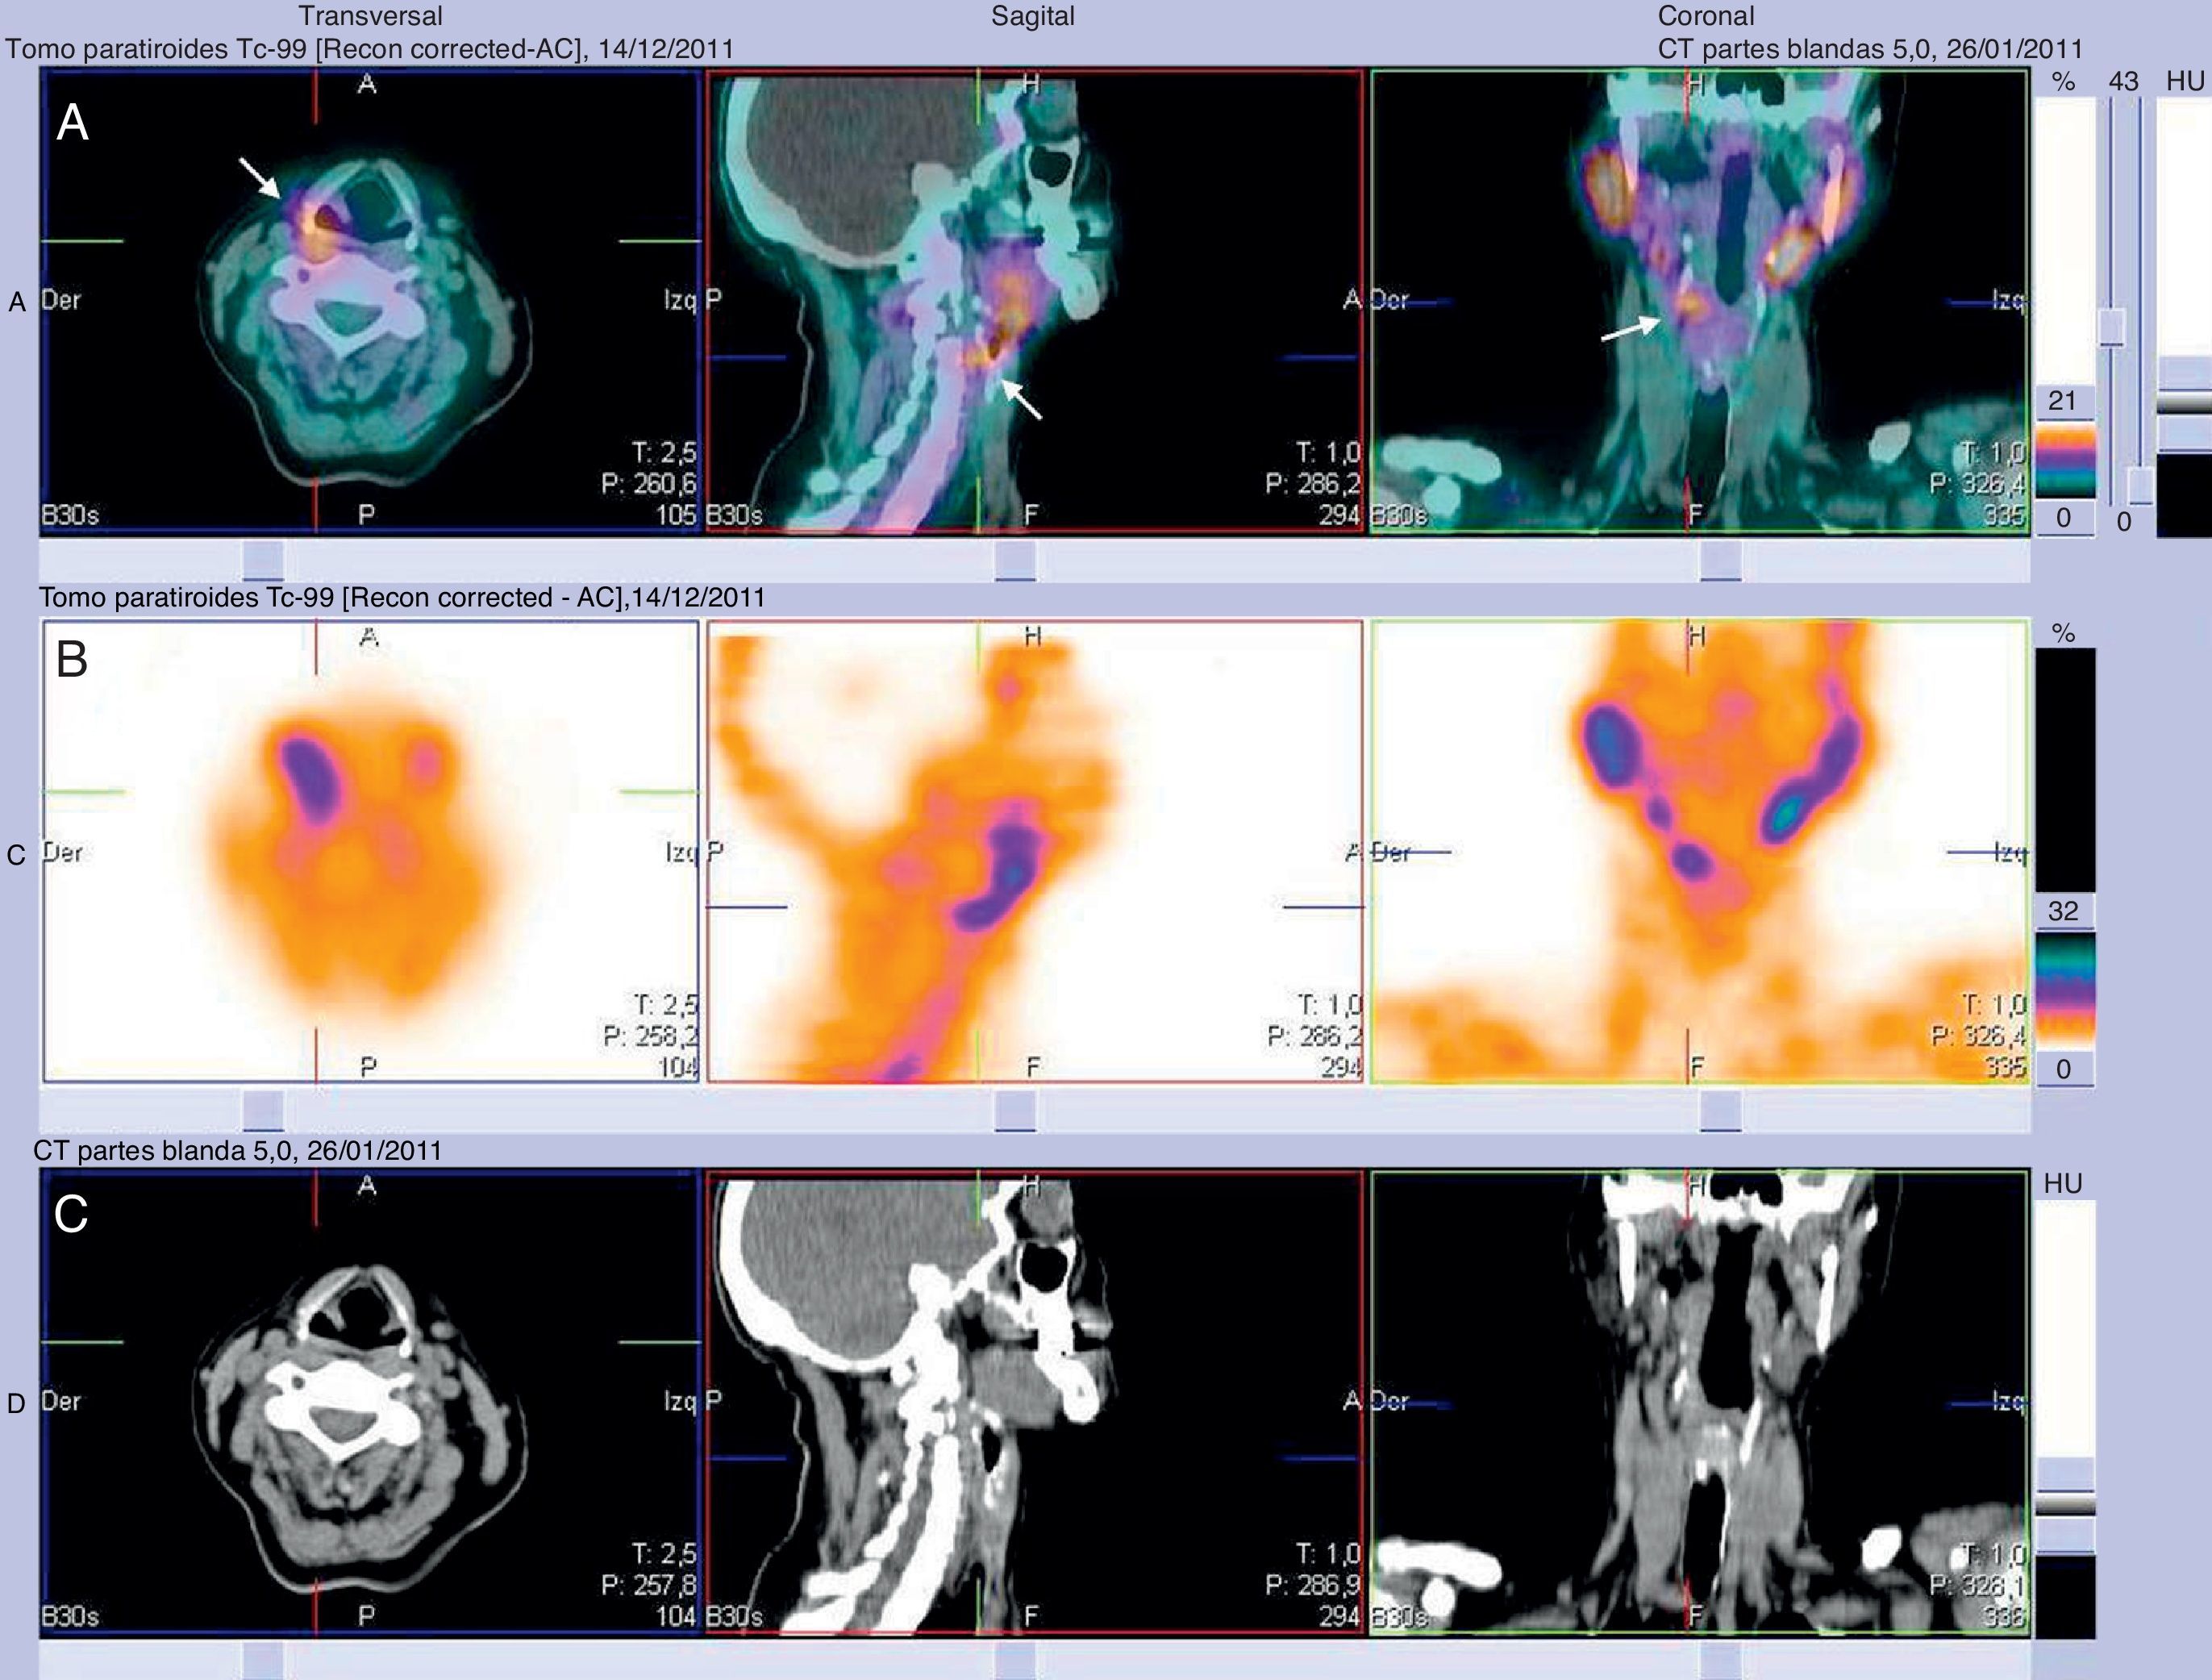
Task: Select the Sagital column header
Action: coord(1033,16)
